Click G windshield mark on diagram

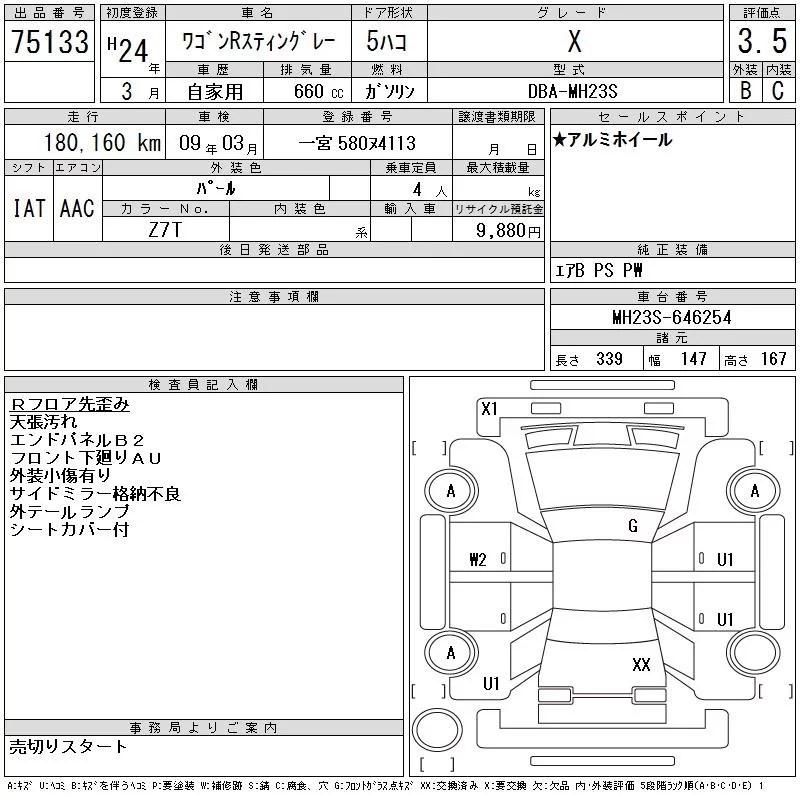pyautogui.click(x=633, y=526)
